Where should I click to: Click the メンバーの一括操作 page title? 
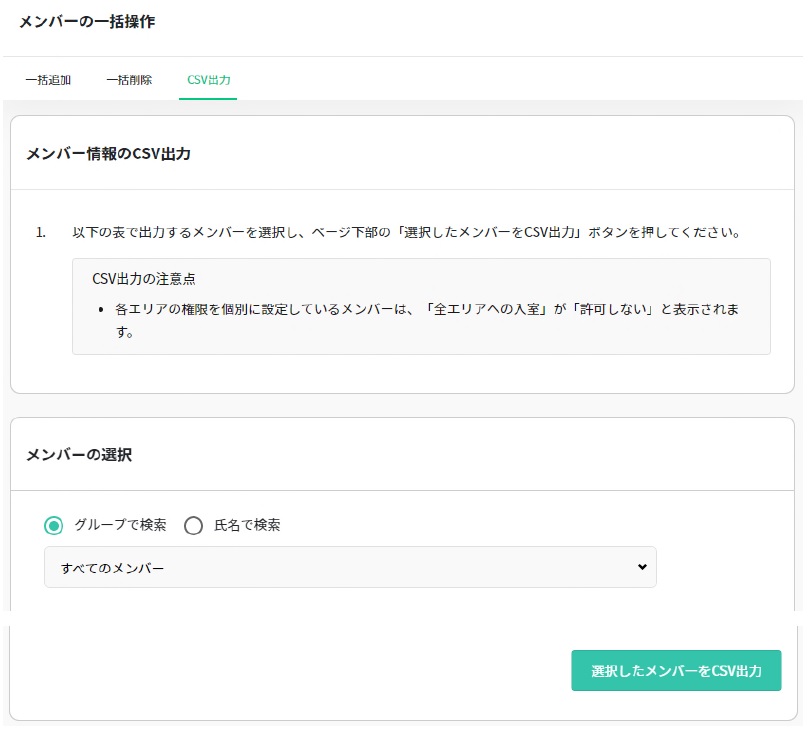tap(87, 21)
